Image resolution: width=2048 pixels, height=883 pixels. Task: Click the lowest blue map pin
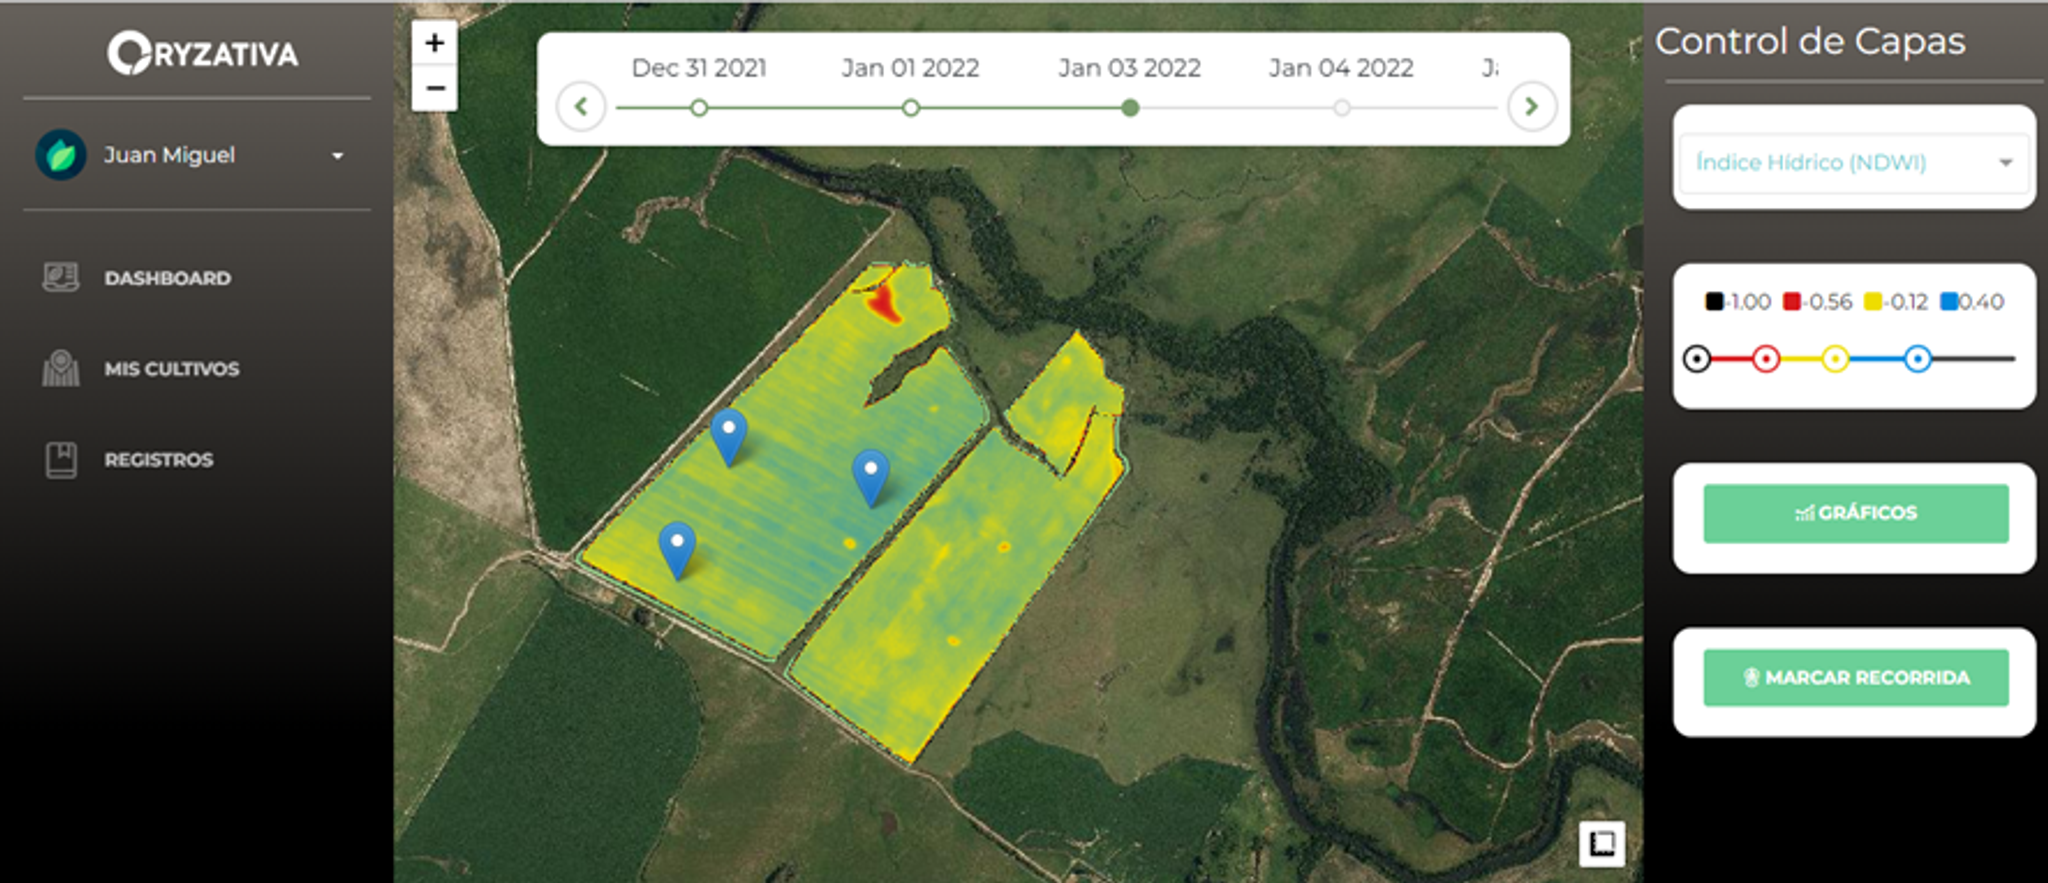coord(677,550)
